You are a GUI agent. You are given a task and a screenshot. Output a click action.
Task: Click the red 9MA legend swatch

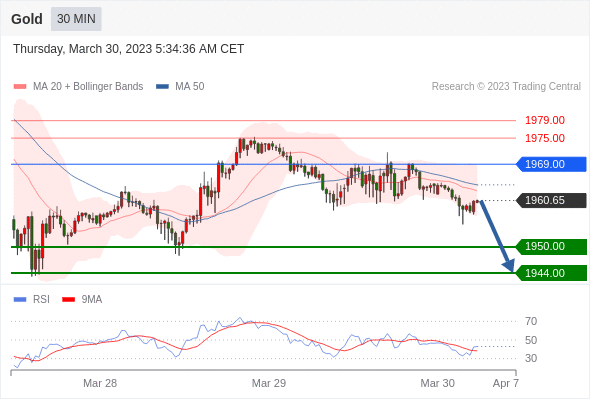coord(68,300)
